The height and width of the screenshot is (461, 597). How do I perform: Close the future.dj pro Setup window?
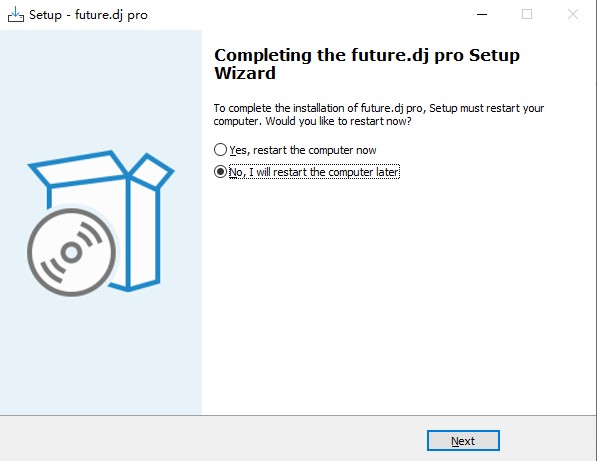coord(573,14)
